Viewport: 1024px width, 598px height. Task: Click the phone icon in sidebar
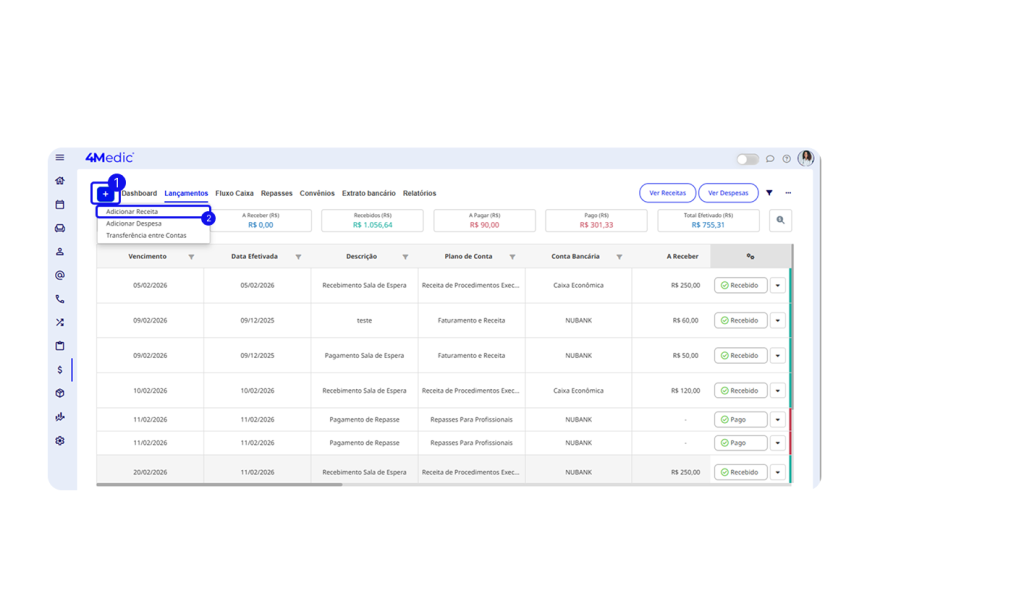click(x=60, y=298)
